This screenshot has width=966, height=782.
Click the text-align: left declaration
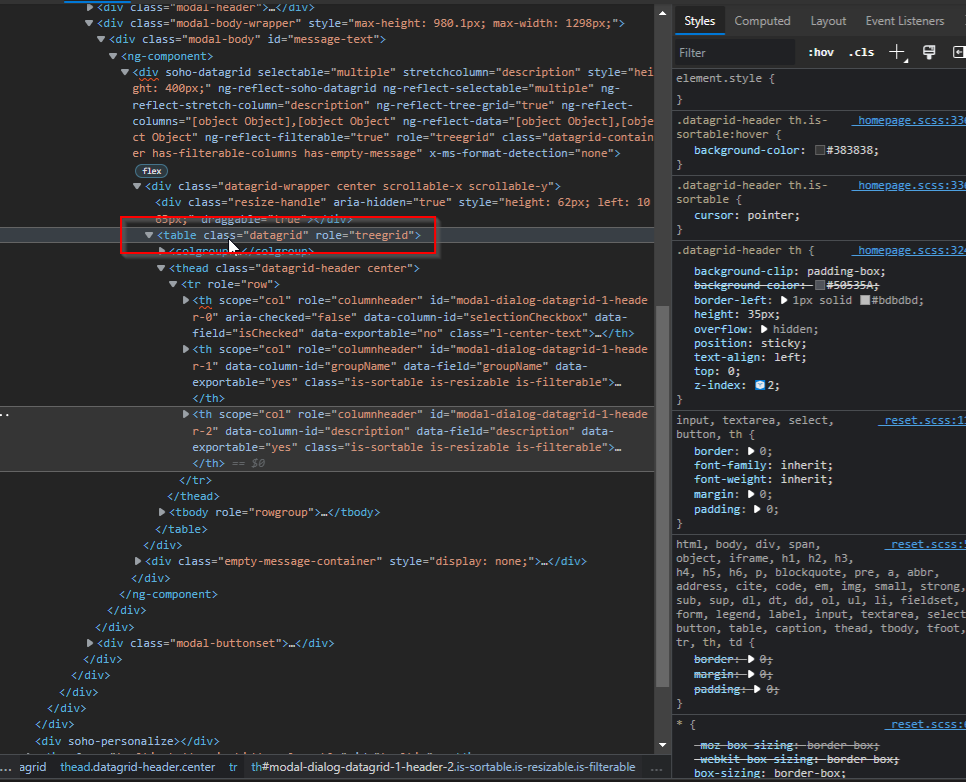click(750, 357)
